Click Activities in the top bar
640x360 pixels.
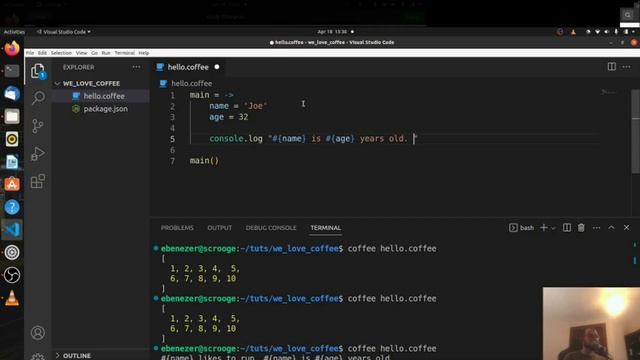[14, 32]
